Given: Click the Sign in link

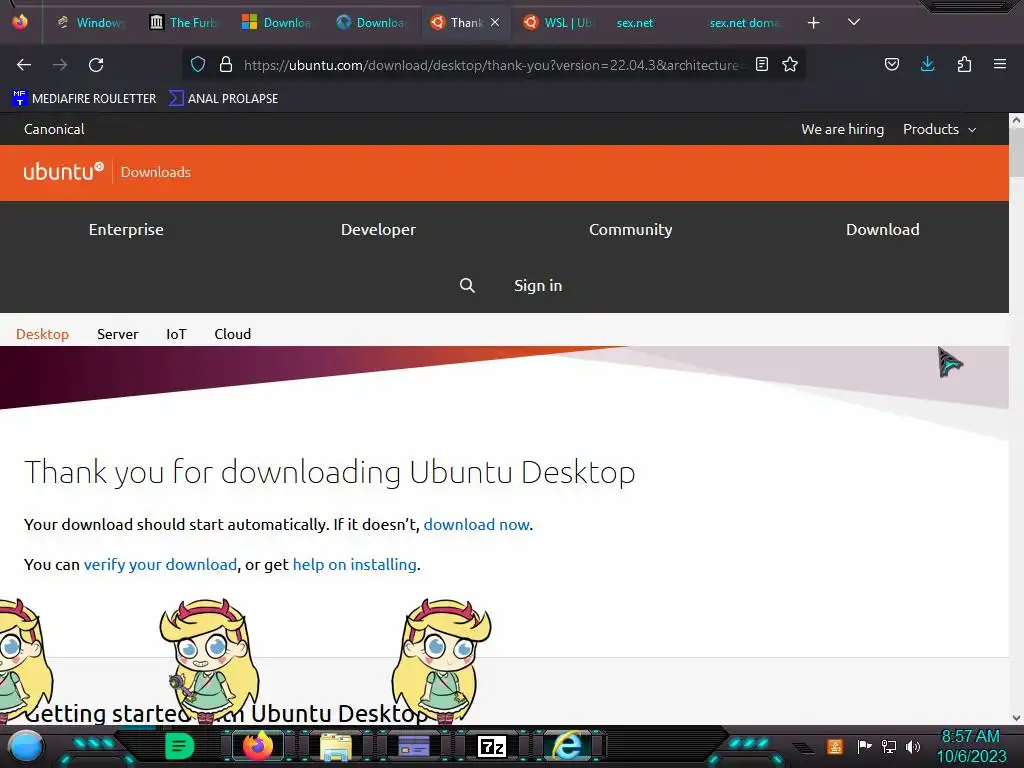Looking at the screenshot, I should [537, 285].
